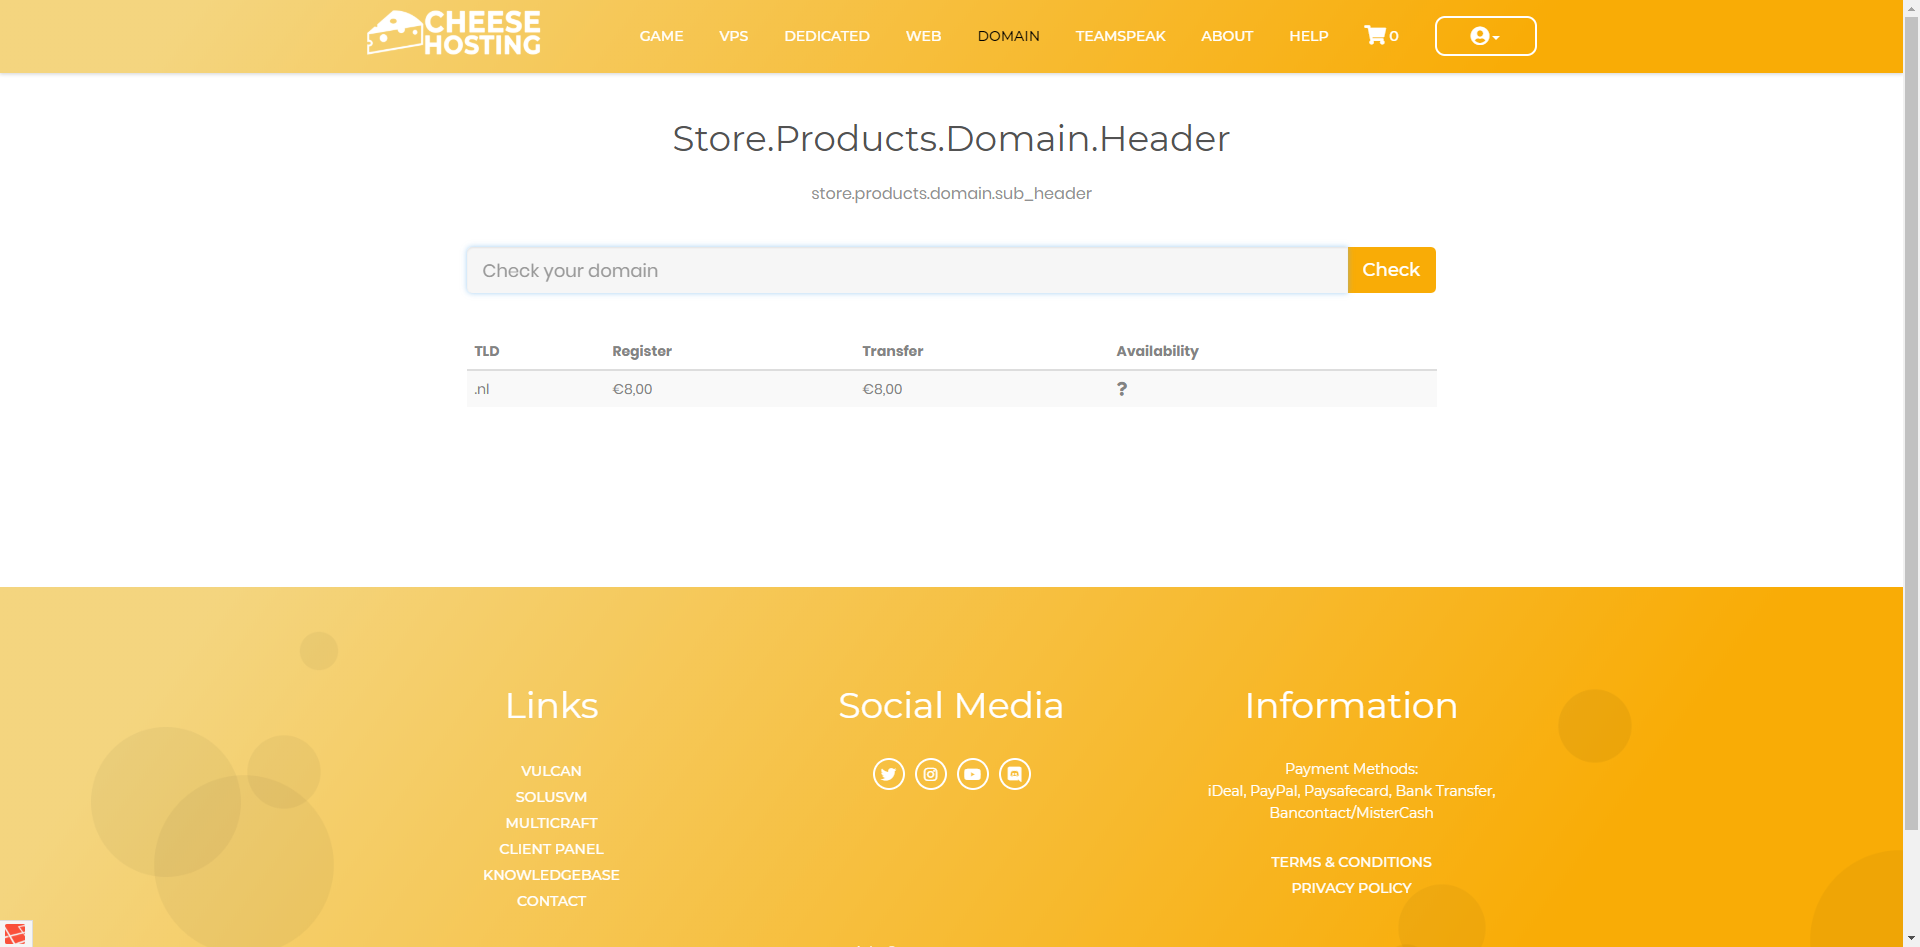Open the TERMS & CONDITIONS link

(1350, 862)
